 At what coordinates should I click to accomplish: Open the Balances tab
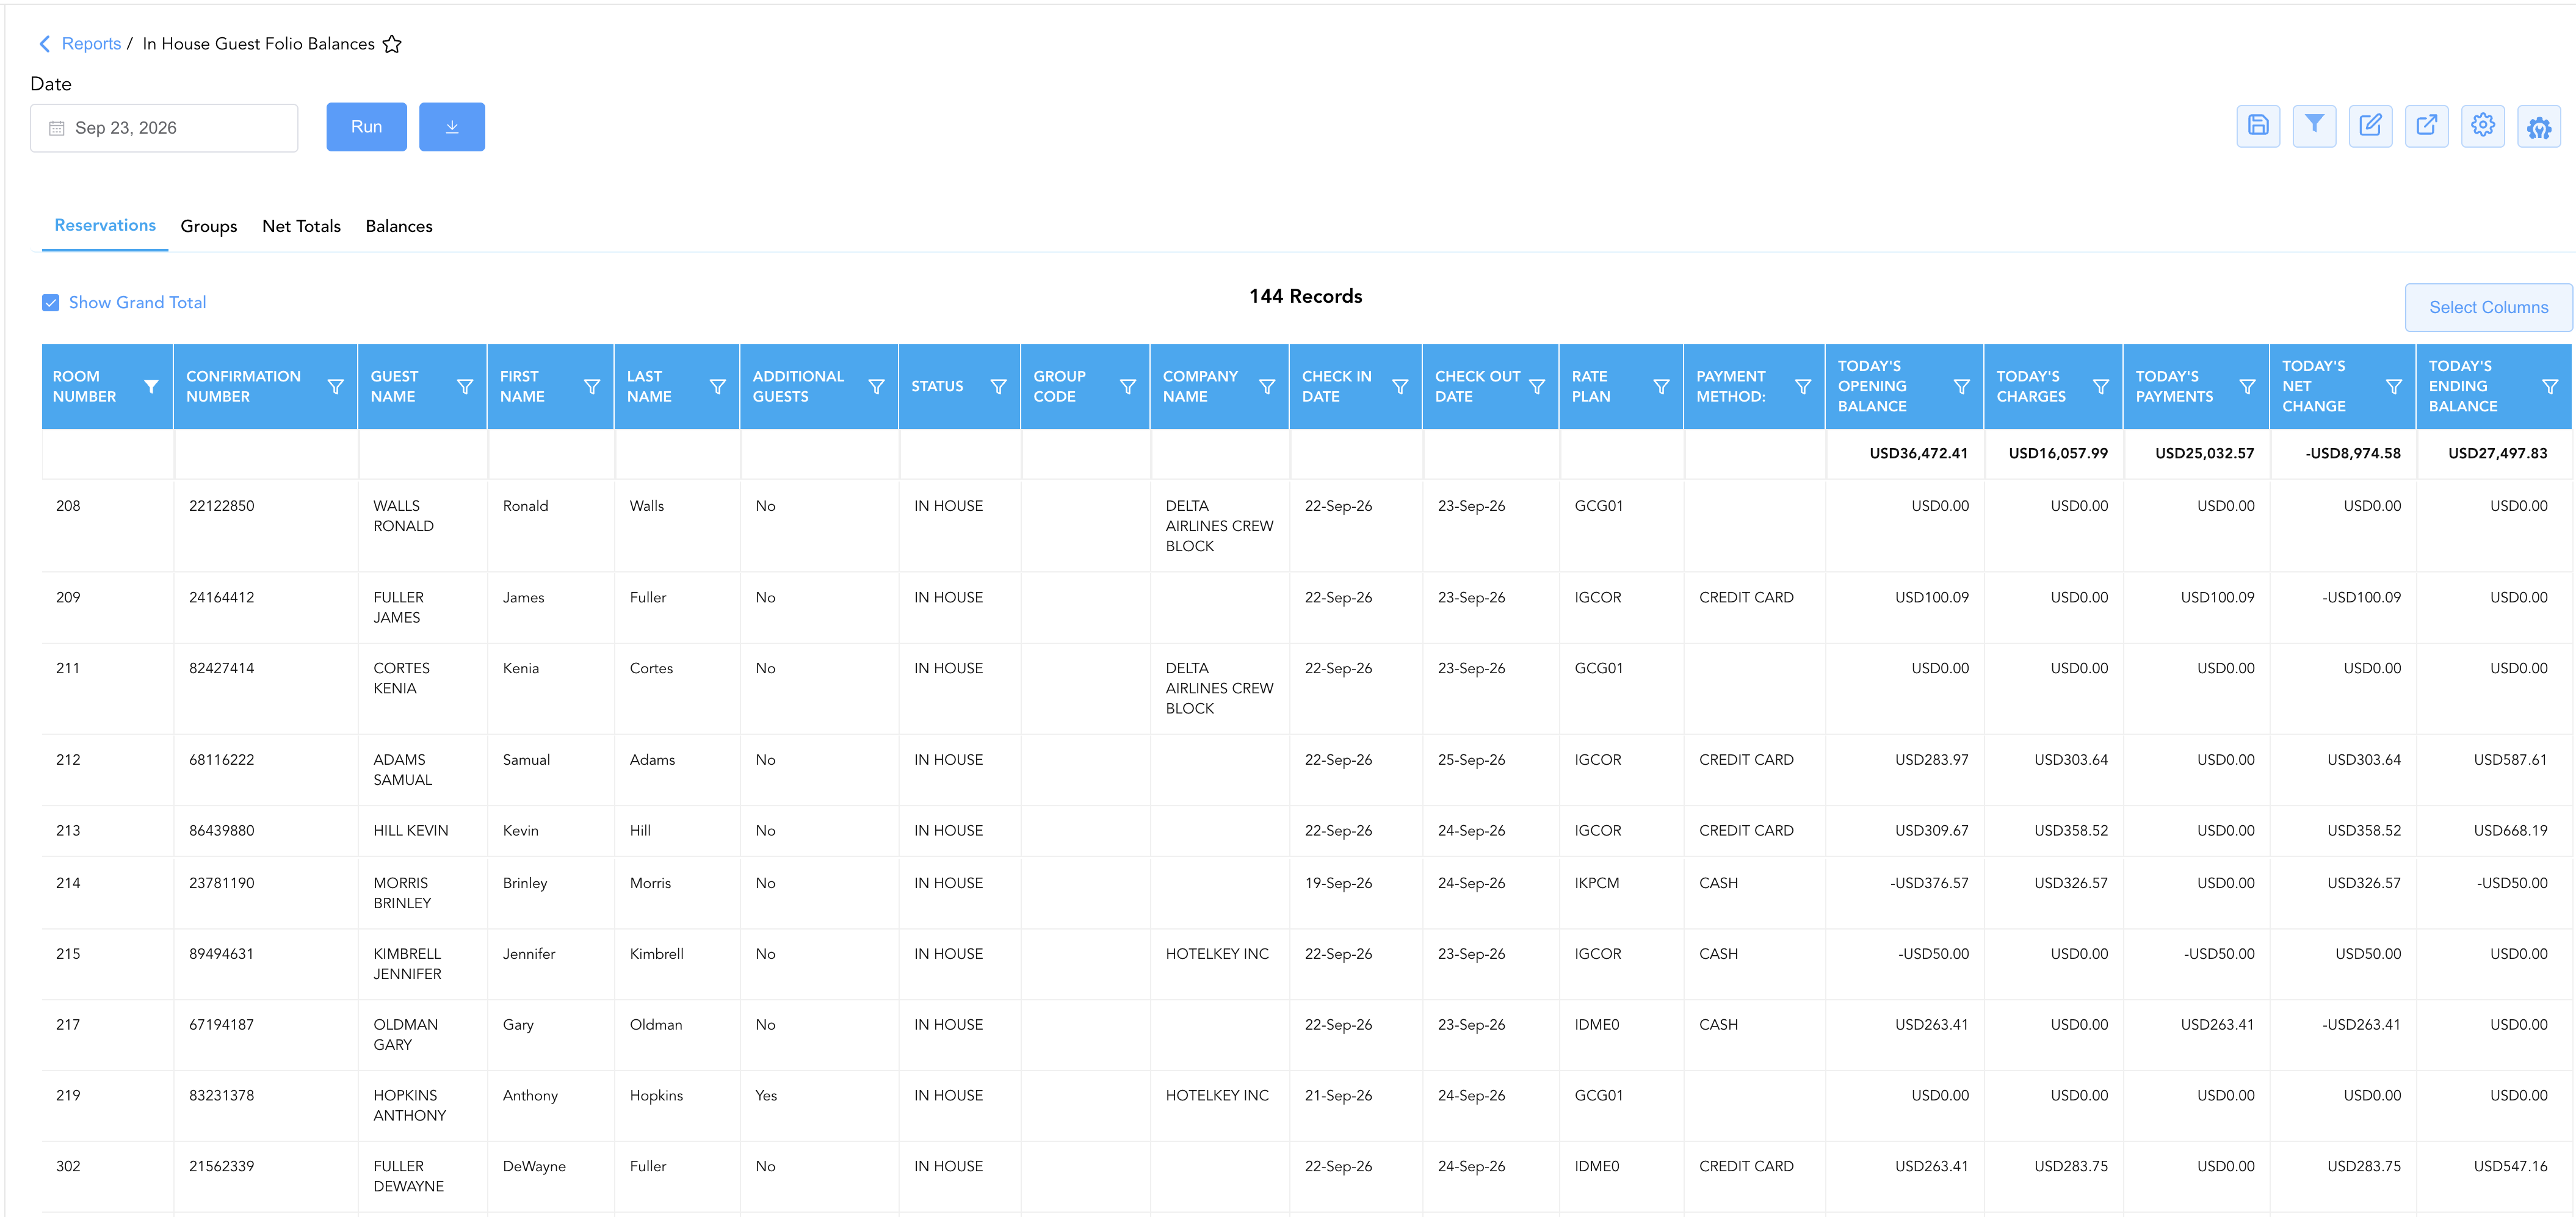point(399,227)
